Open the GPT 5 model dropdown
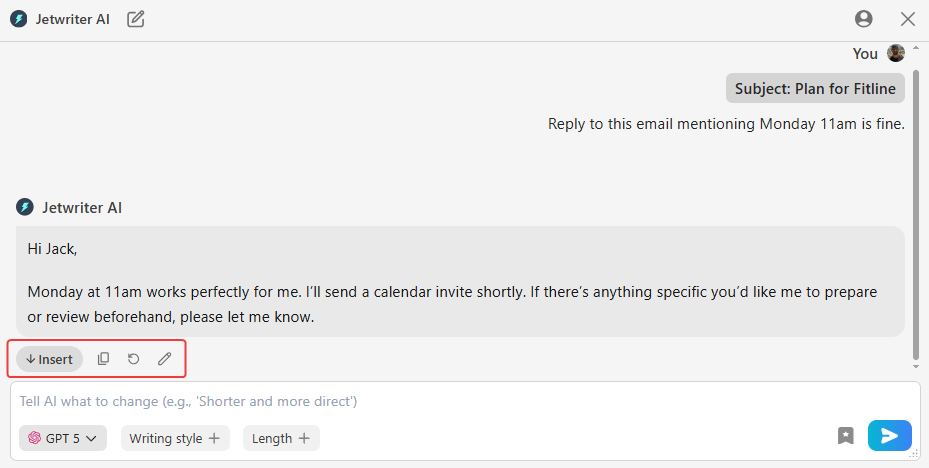The width and height of the screenshot is (929, 468). click(x=63, y=438)
